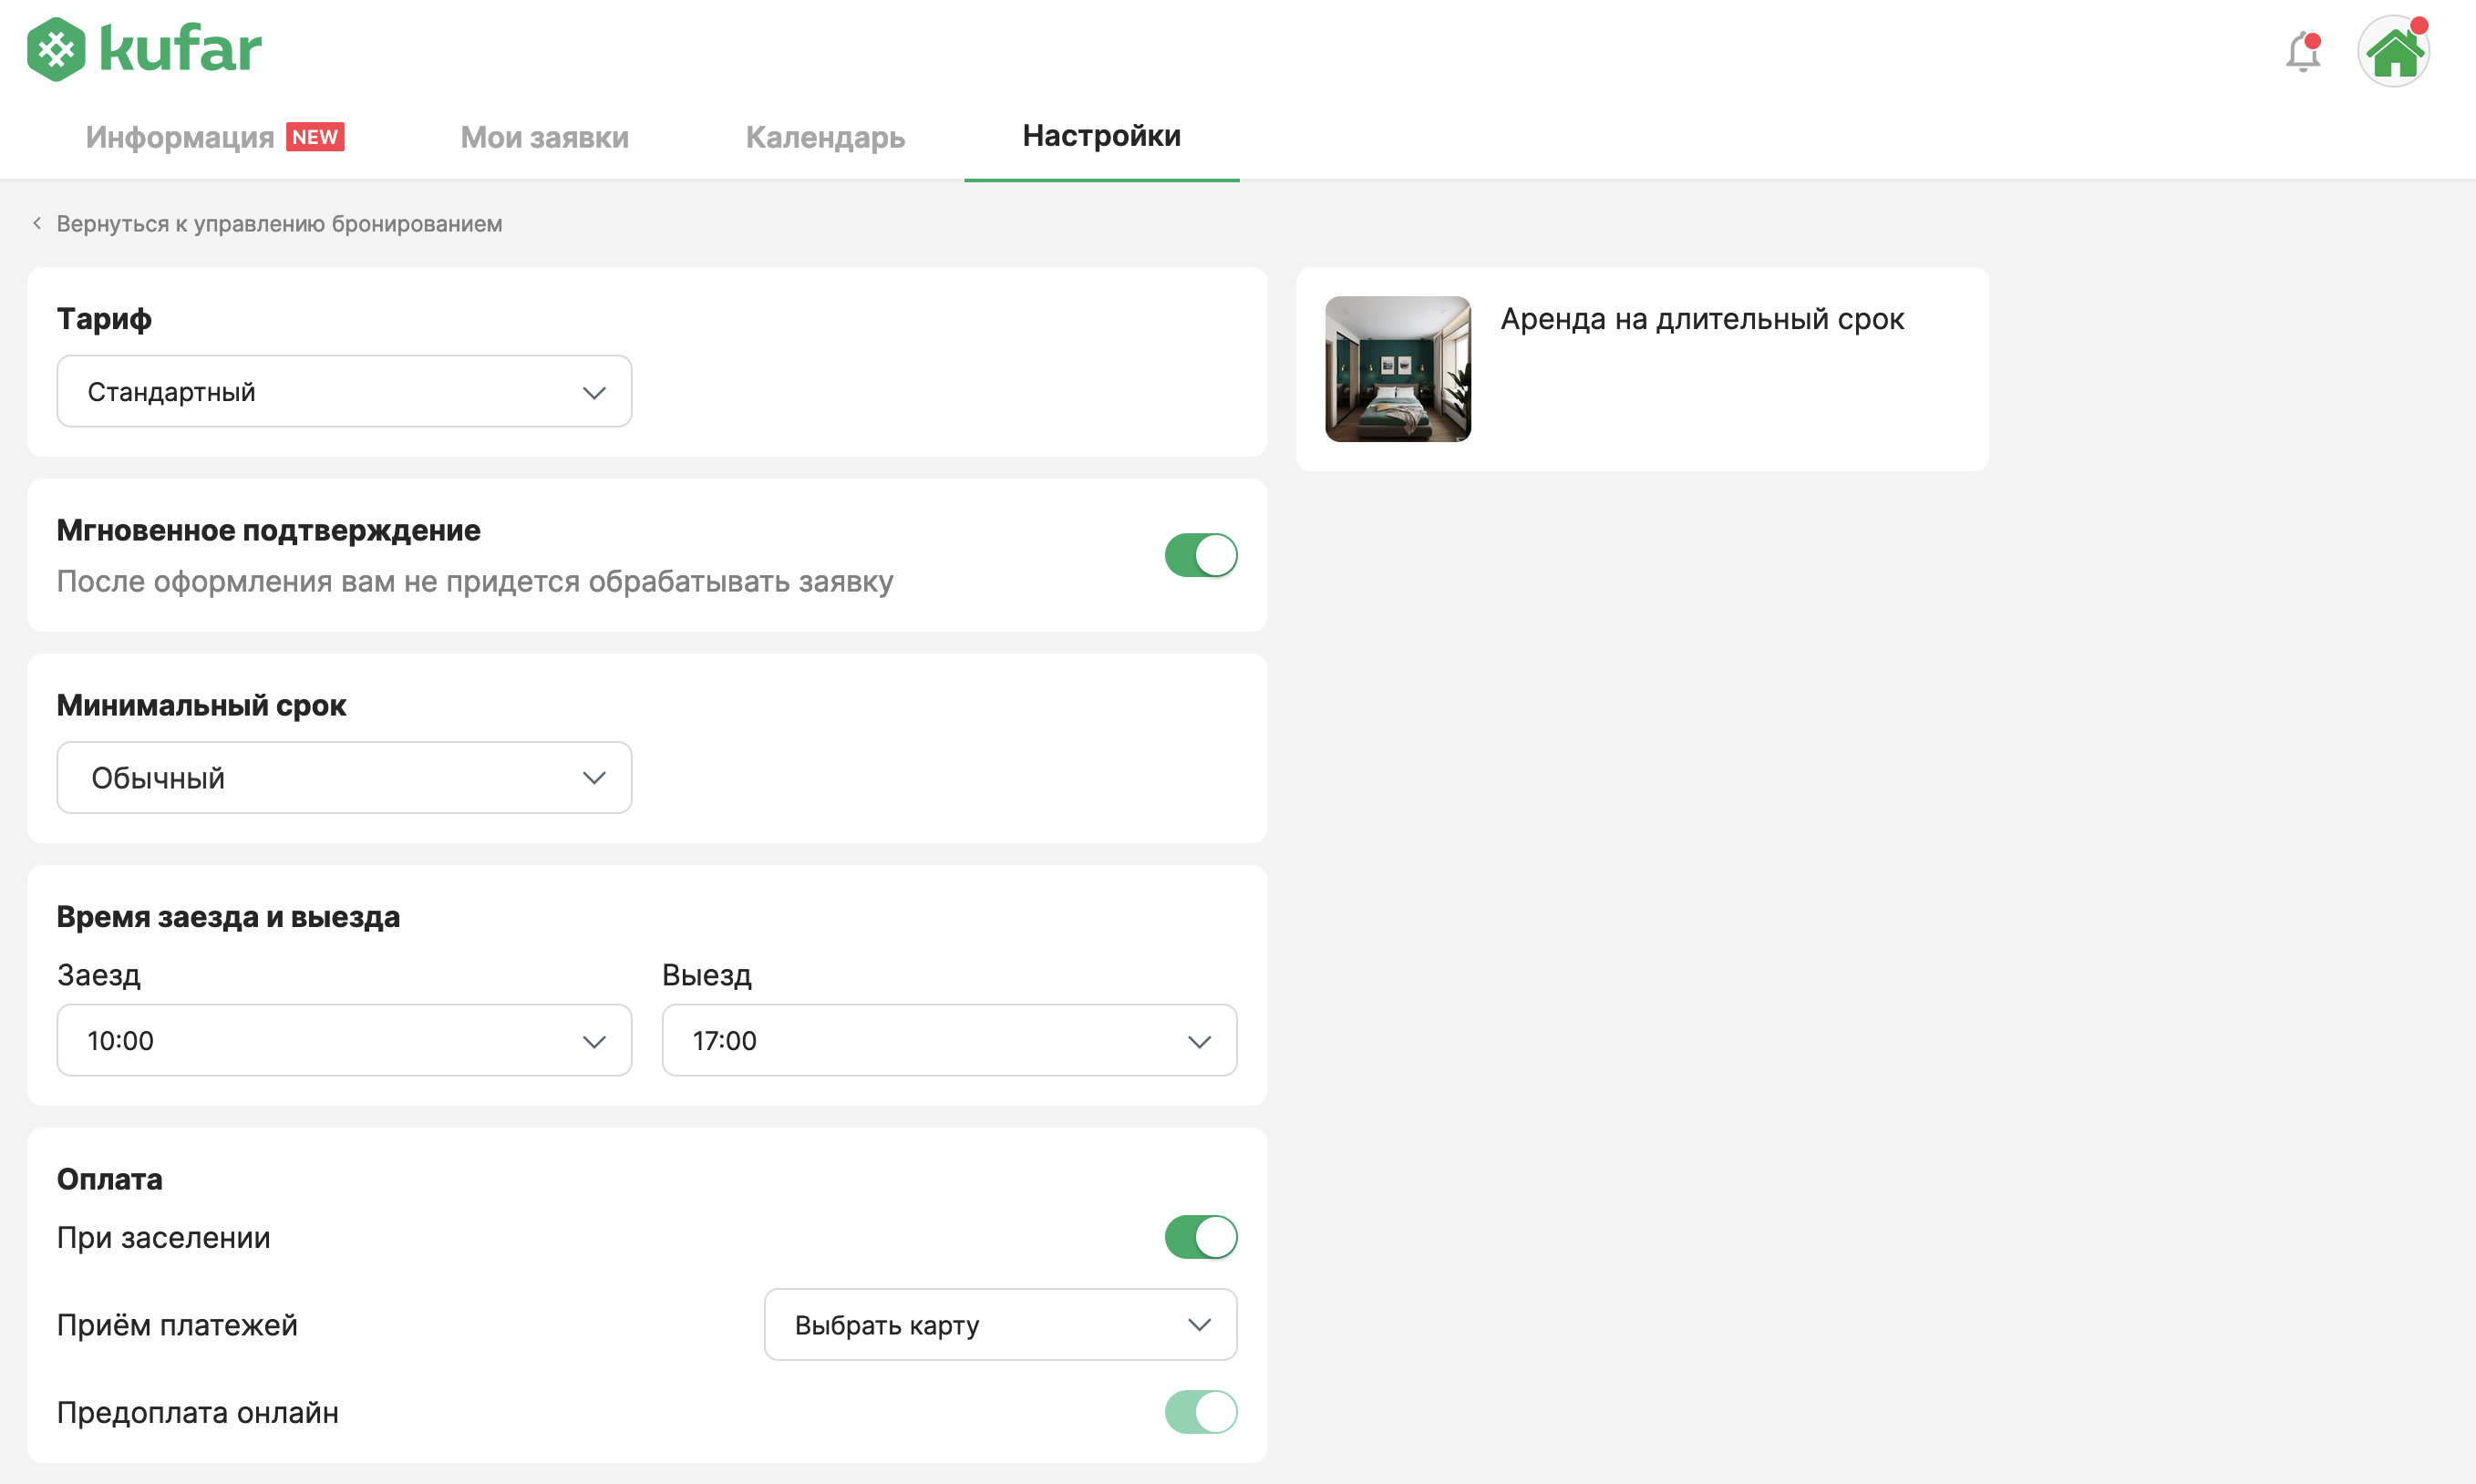Open the Заезд time dropdown
Viewport: 2476px width, 1484px height.
344,1040
